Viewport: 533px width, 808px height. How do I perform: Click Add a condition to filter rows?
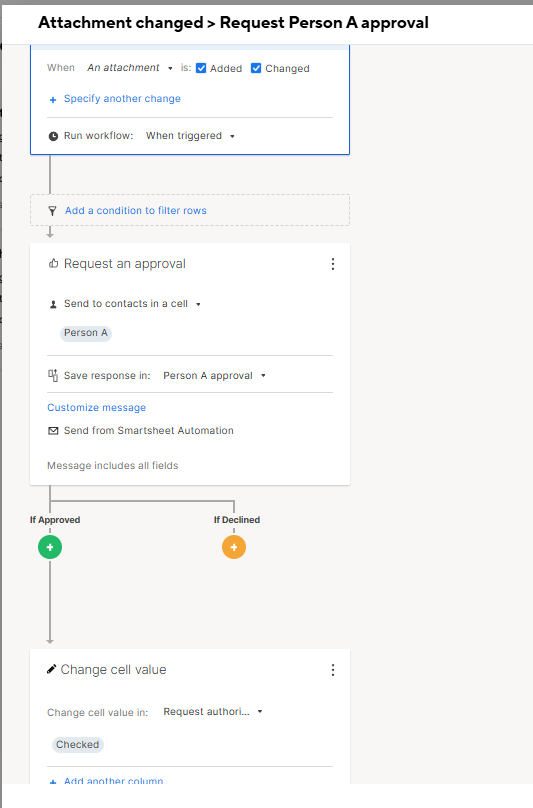click(x=136, y=210)
